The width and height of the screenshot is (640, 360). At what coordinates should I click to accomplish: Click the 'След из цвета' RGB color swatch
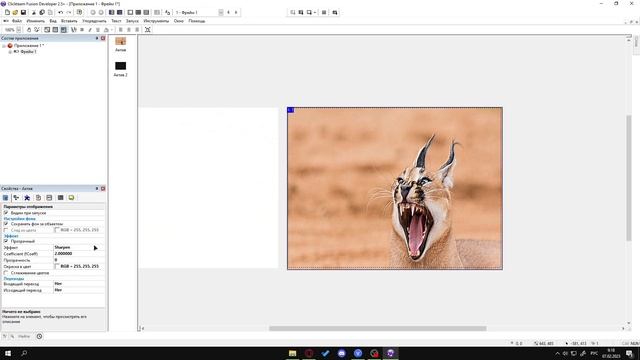pos(57,230)
